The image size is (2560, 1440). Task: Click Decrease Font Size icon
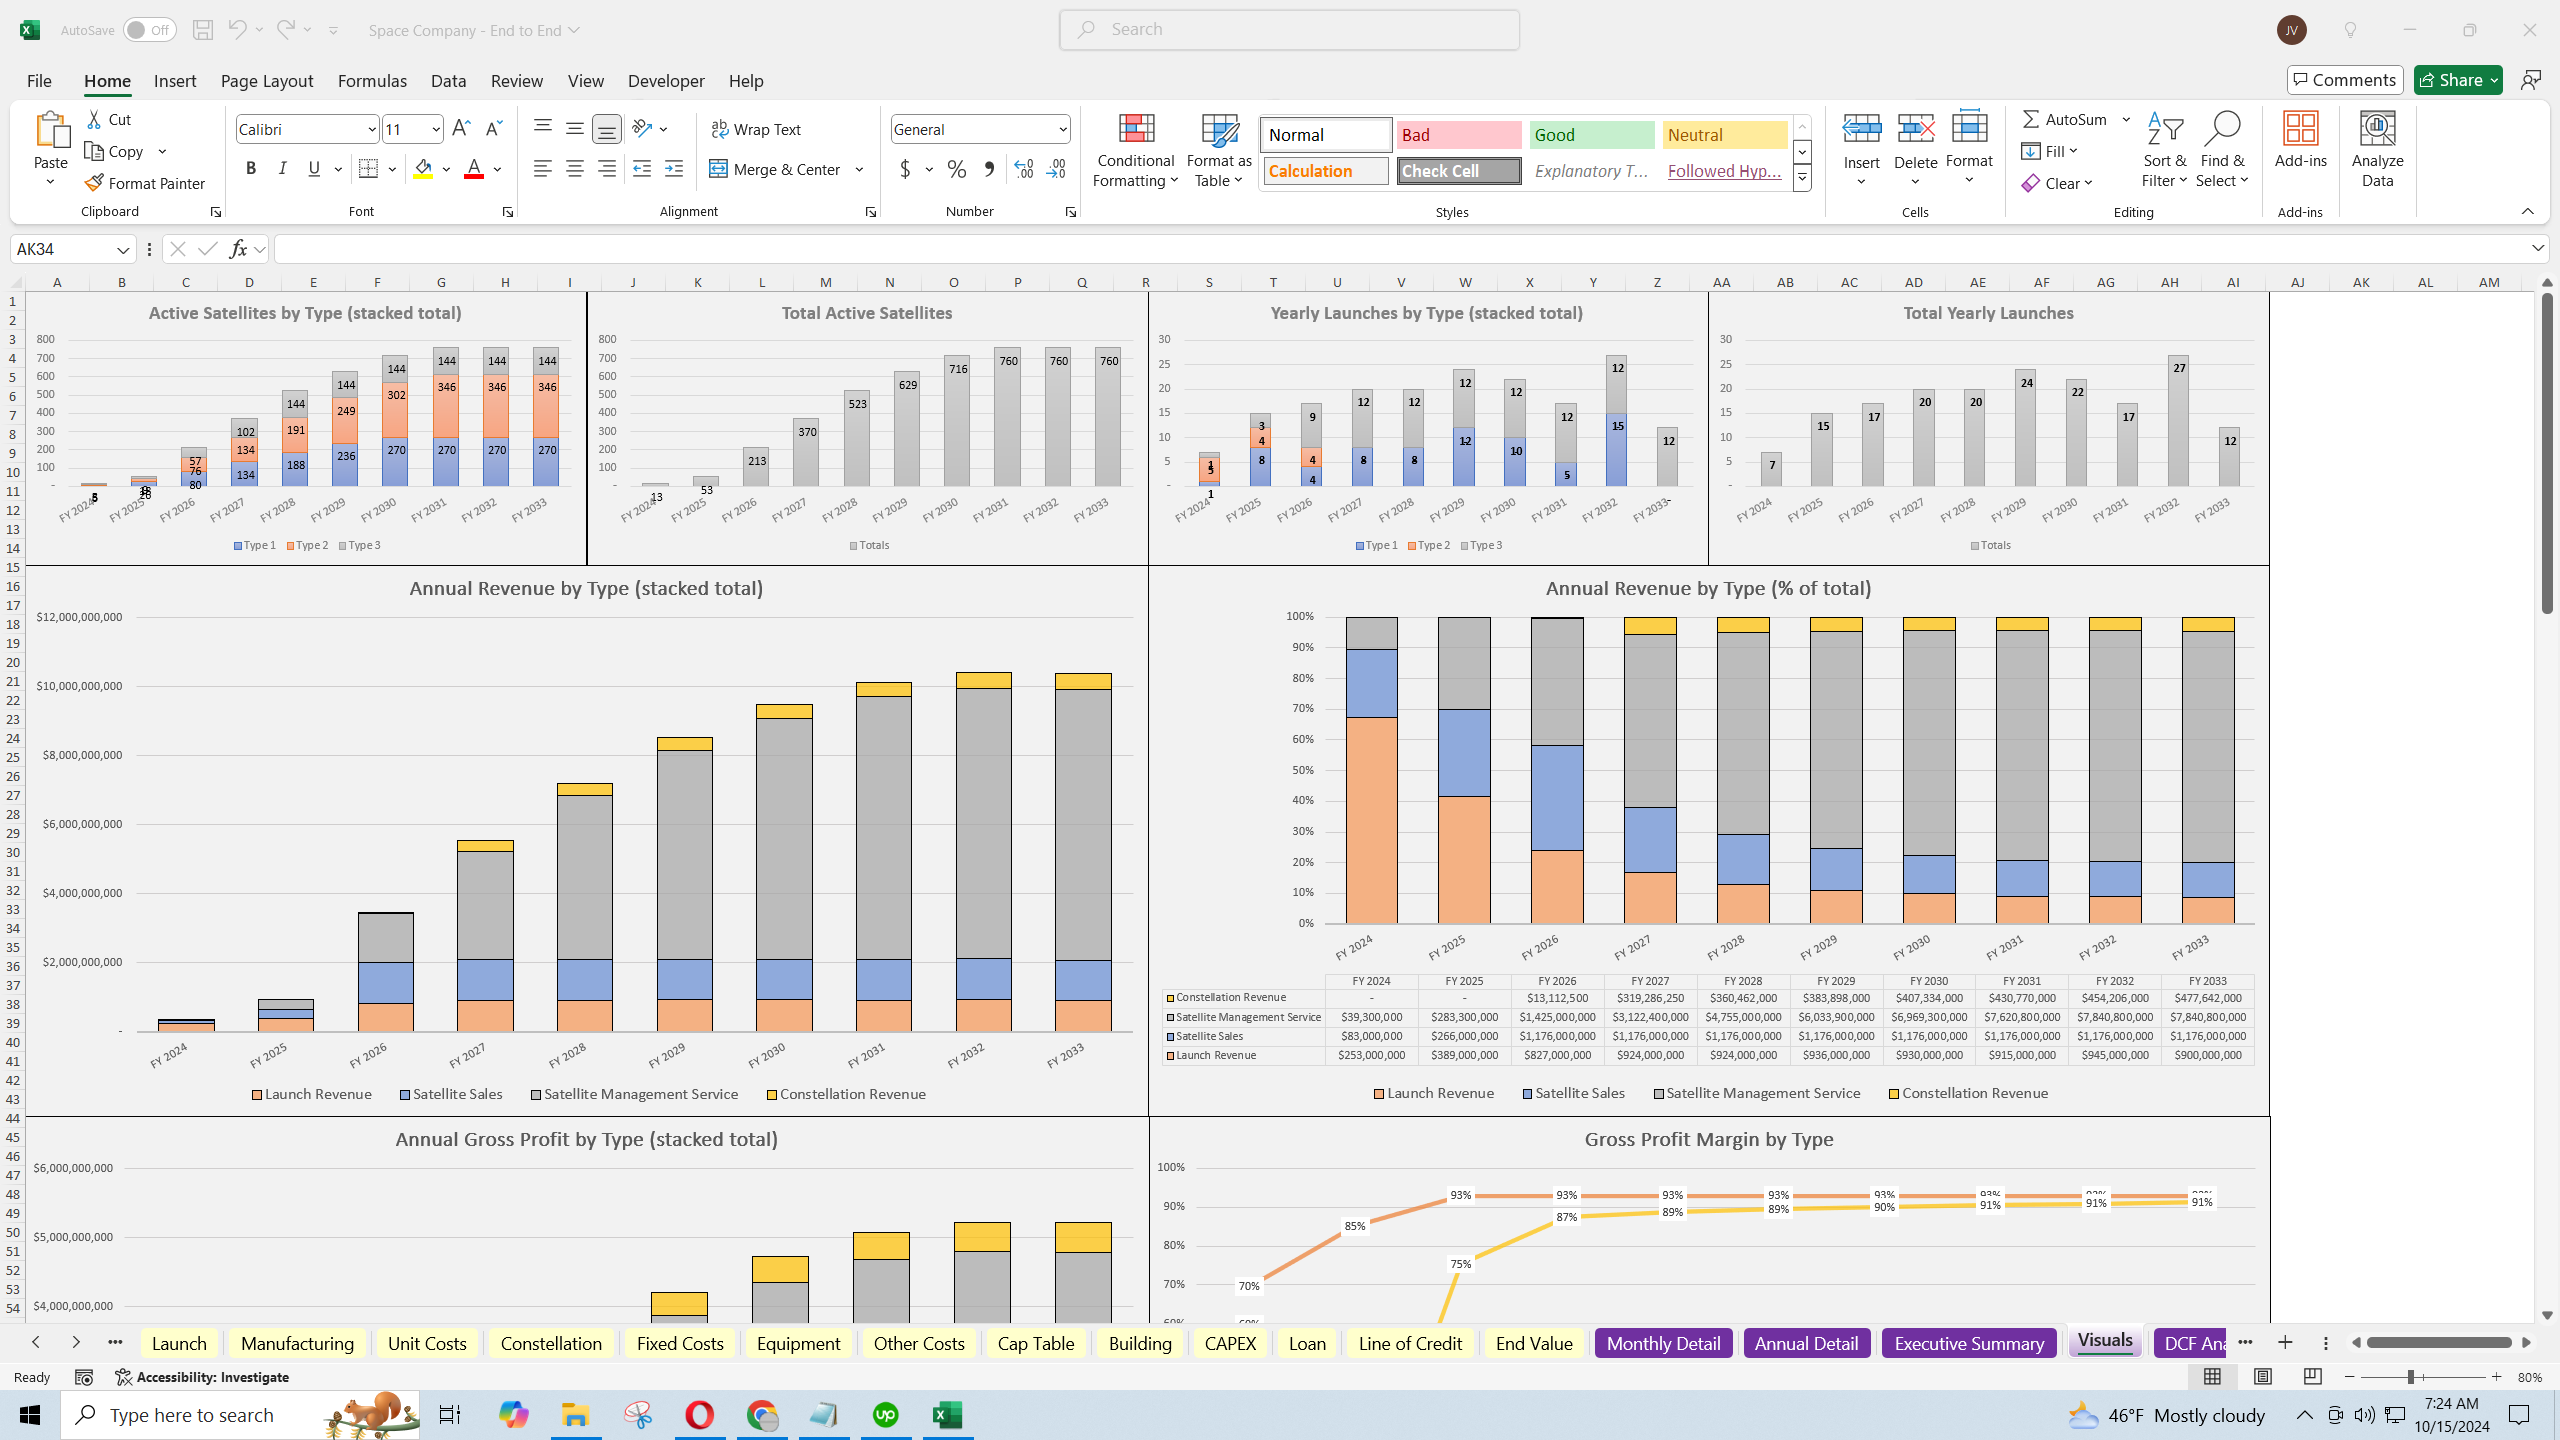[x=493, y=129]
